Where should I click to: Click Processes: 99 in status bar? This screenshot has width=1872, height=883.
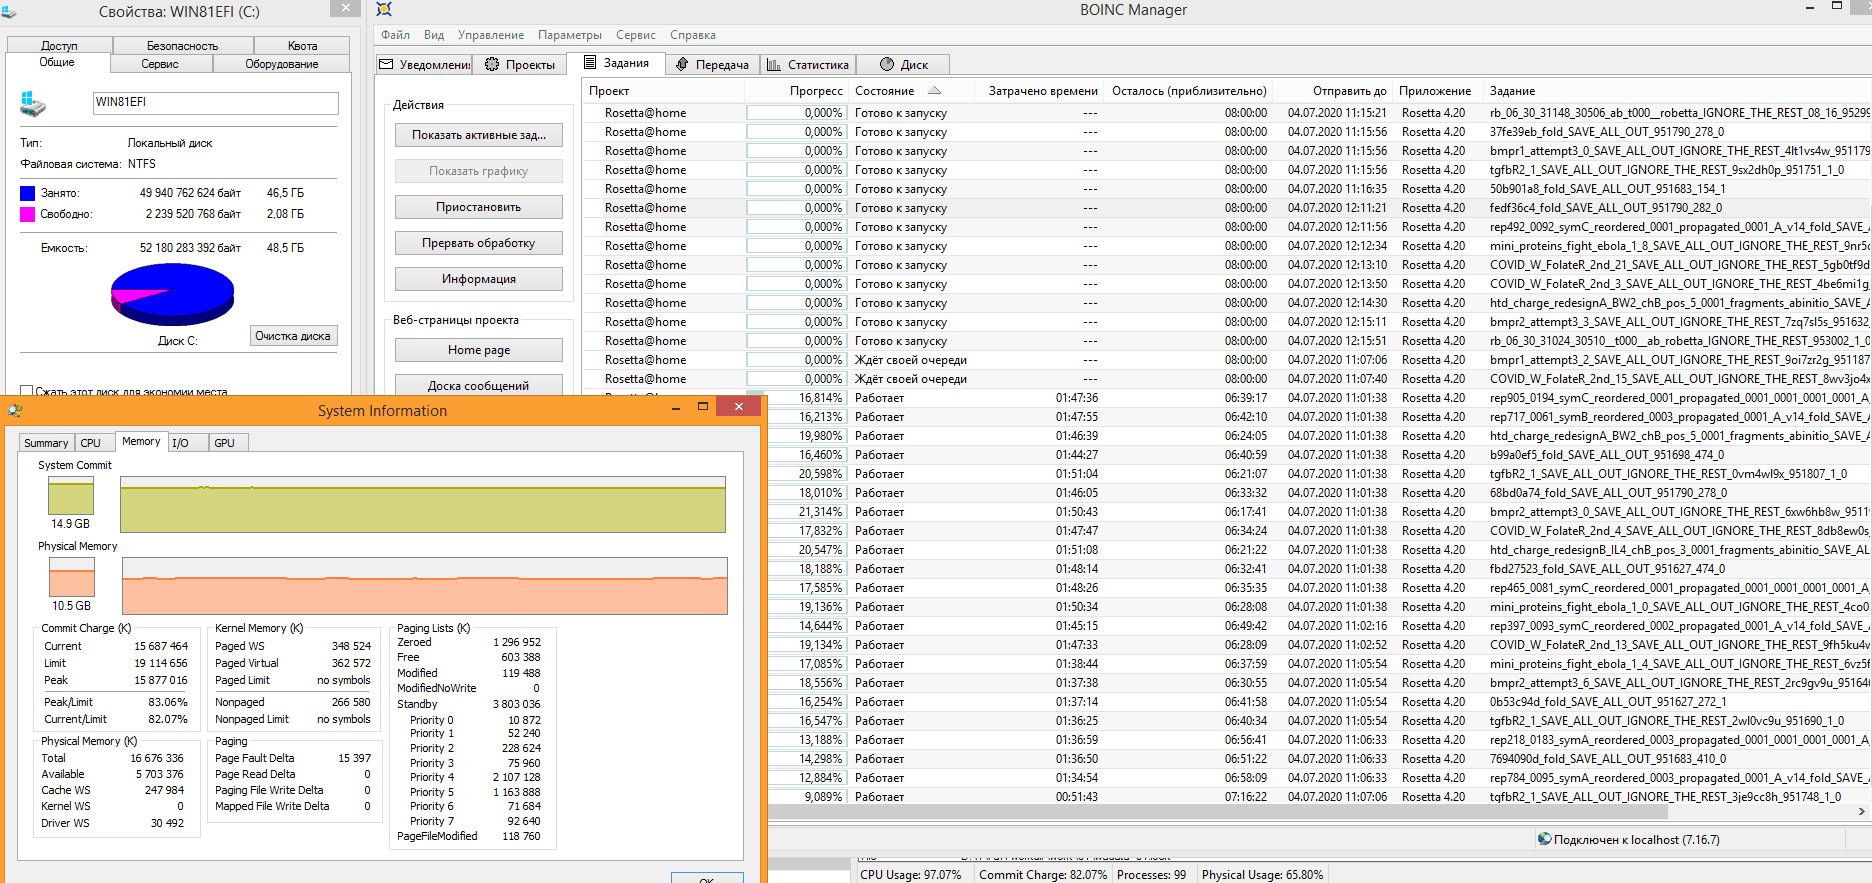point(1151,875)
